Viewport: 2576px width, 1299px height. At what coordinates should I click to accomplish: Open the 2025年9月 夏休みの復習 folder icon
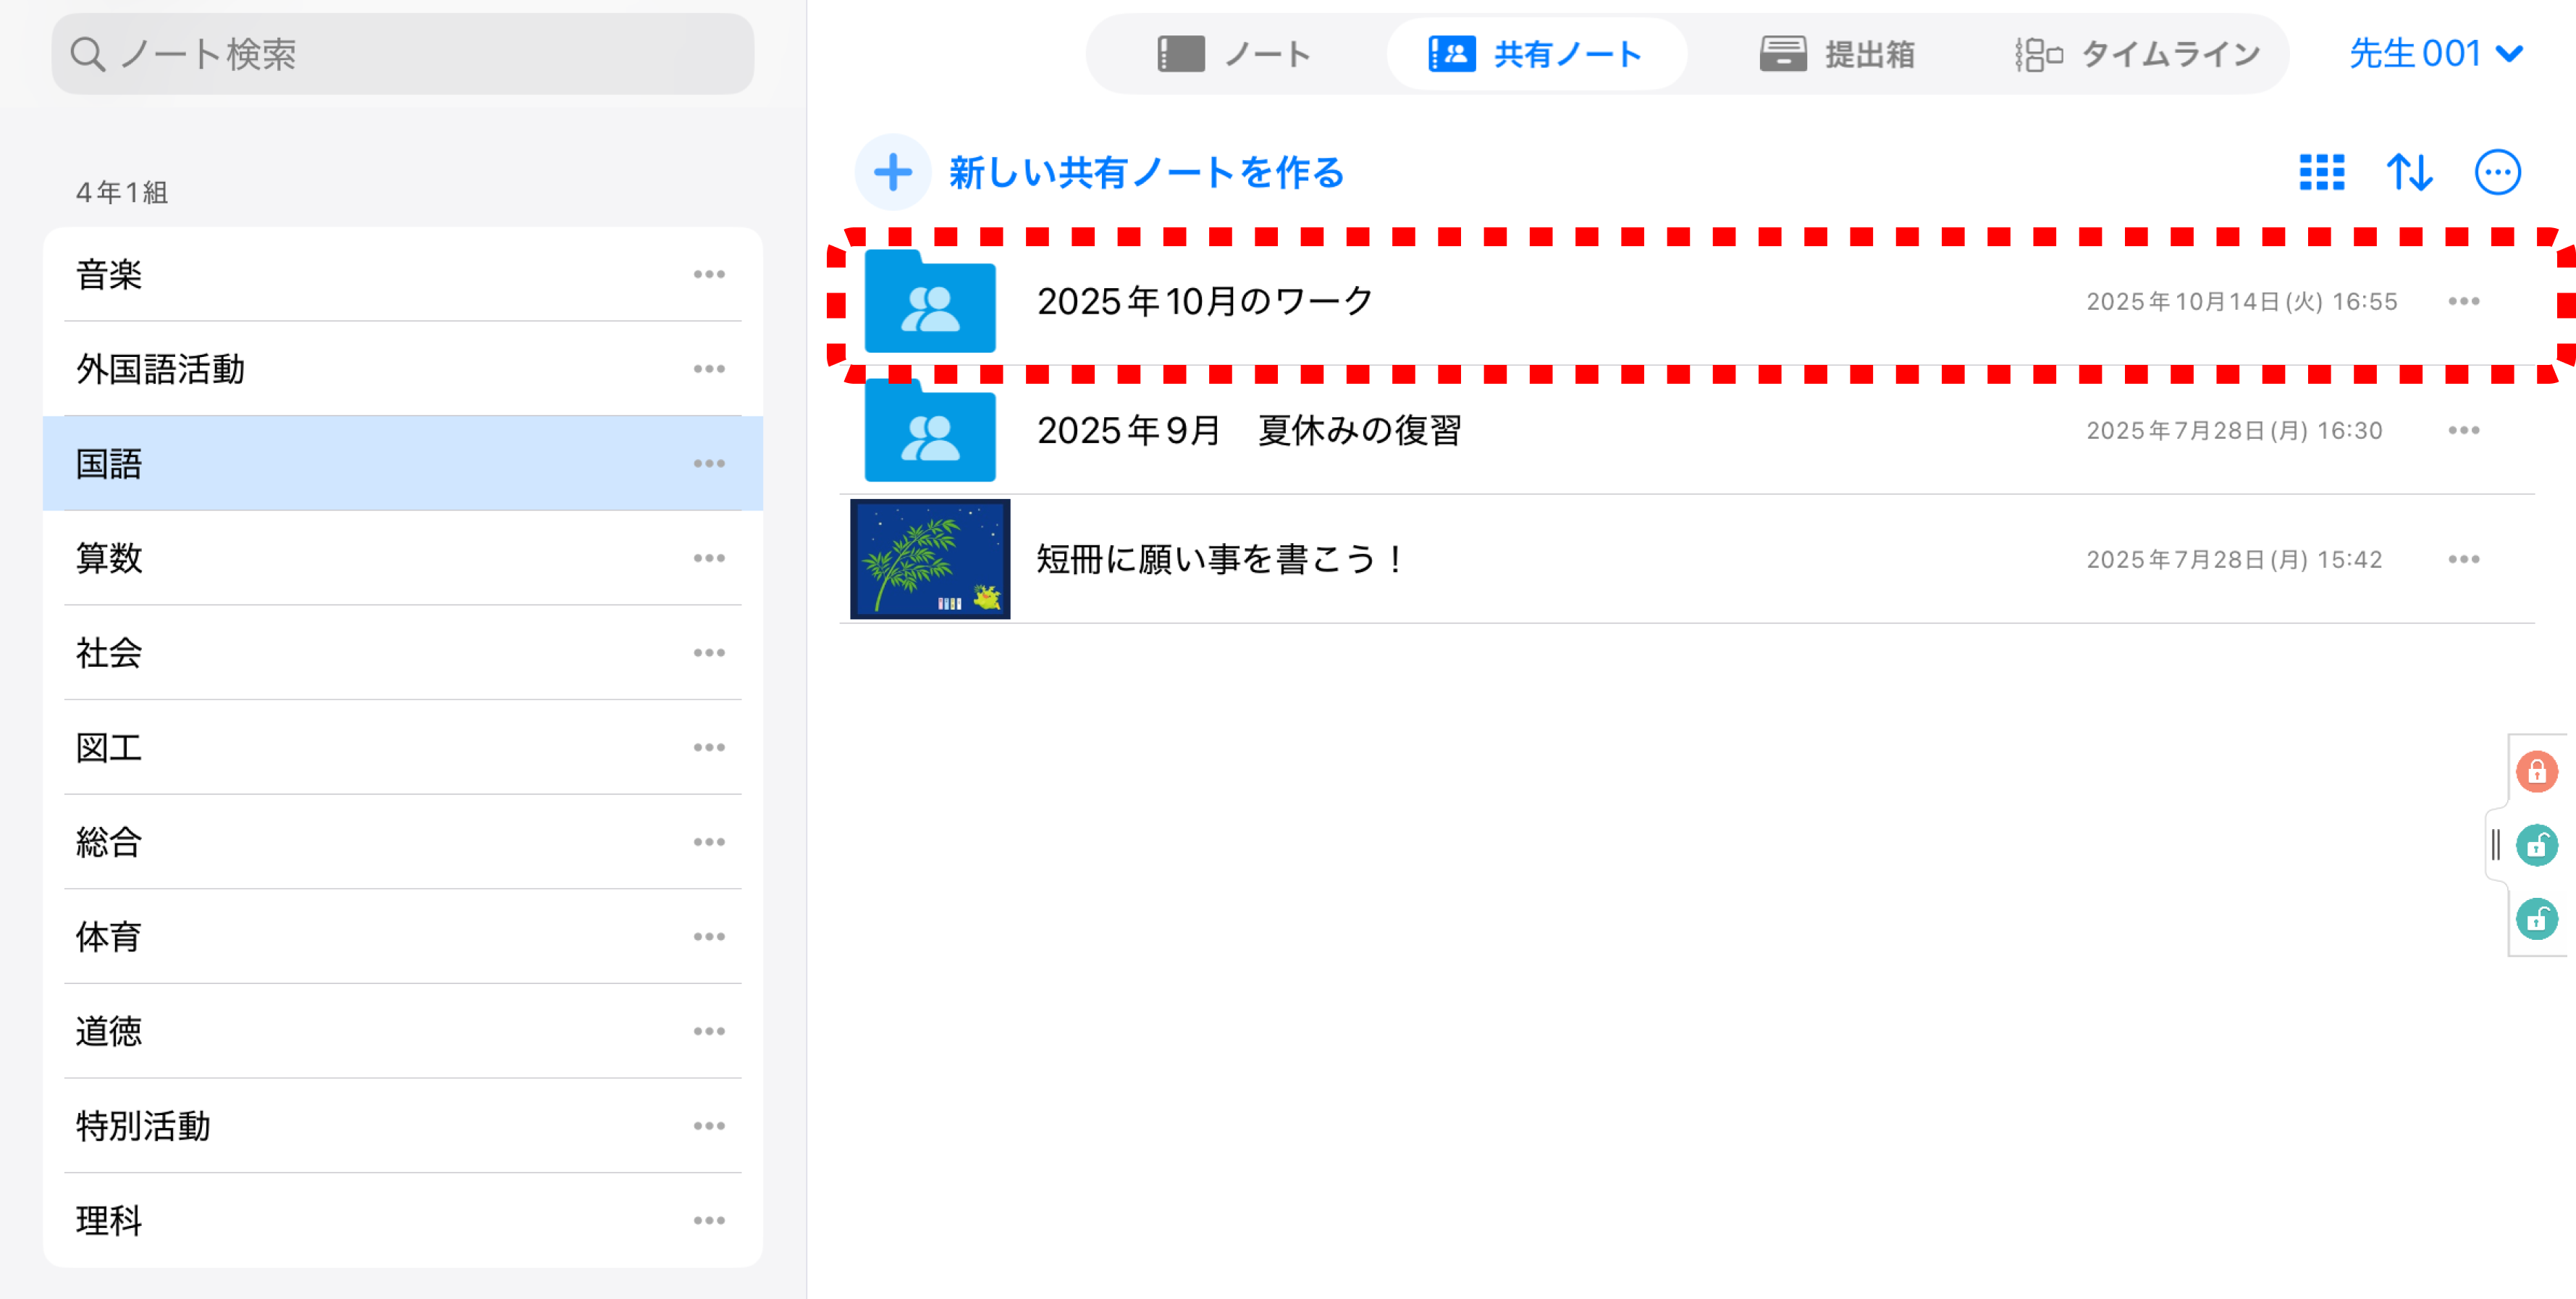(x=929, y=431)
